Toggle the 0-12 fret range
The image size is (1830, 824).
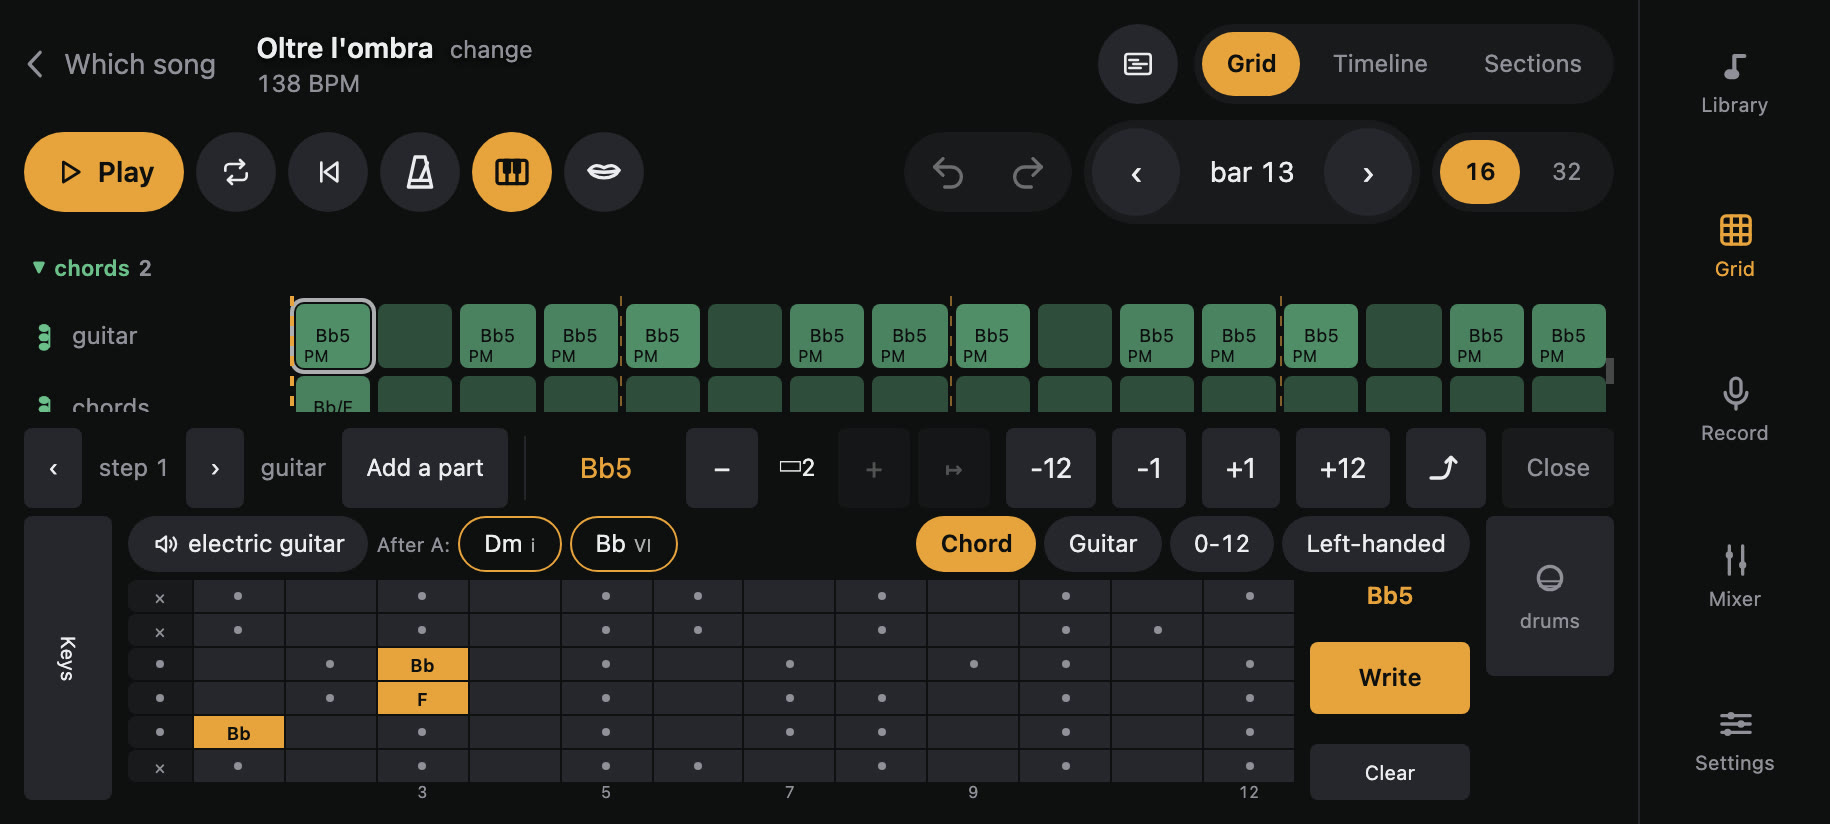click(1222, 544)
